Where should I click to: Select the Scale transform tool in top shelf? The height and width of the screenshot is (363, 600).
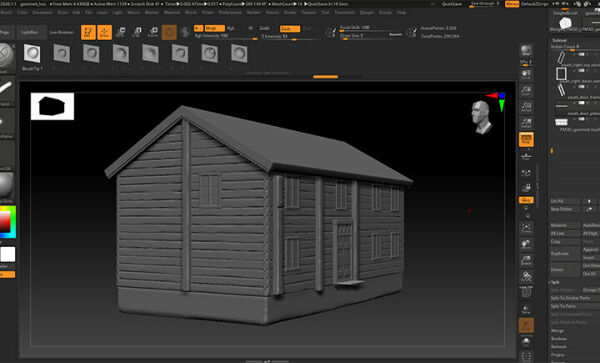coord(137,33)
